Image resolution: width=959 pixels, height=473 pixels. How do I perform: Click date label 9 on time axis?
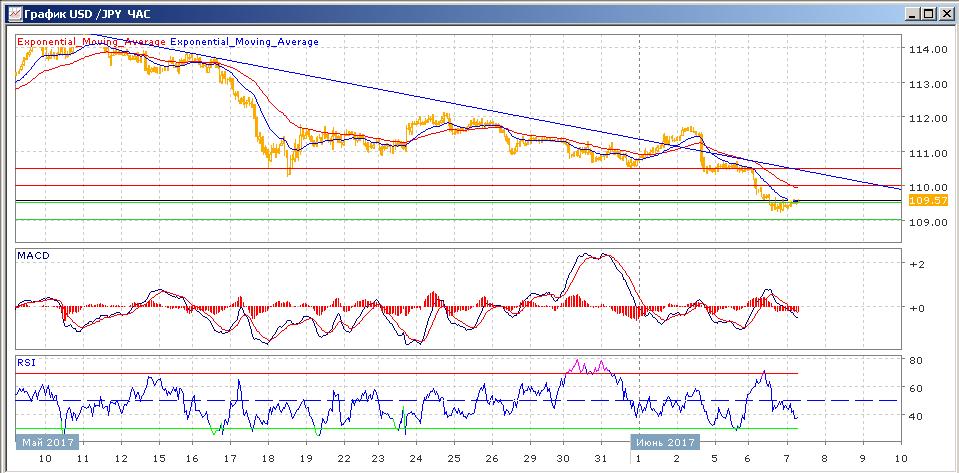coord(861,458)
